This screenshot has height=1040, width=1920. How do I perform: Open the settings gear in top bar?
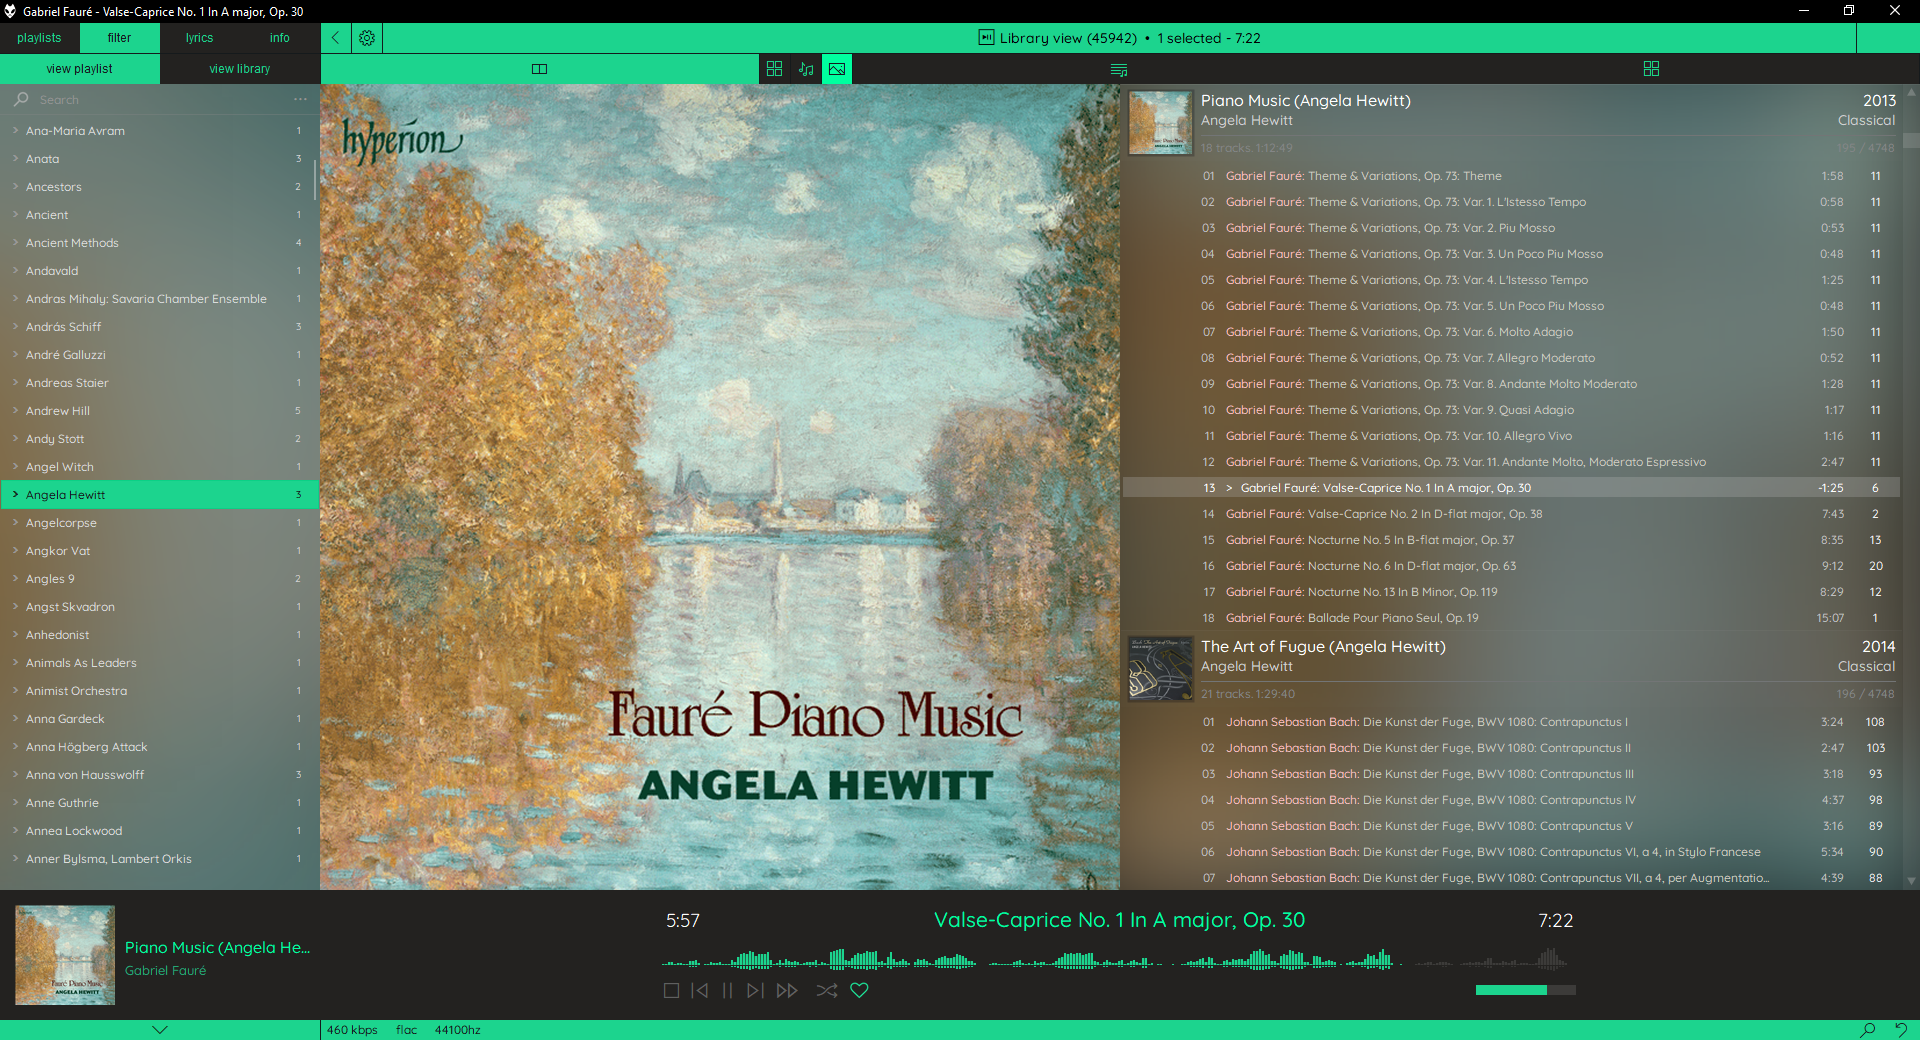coord(367,38)
